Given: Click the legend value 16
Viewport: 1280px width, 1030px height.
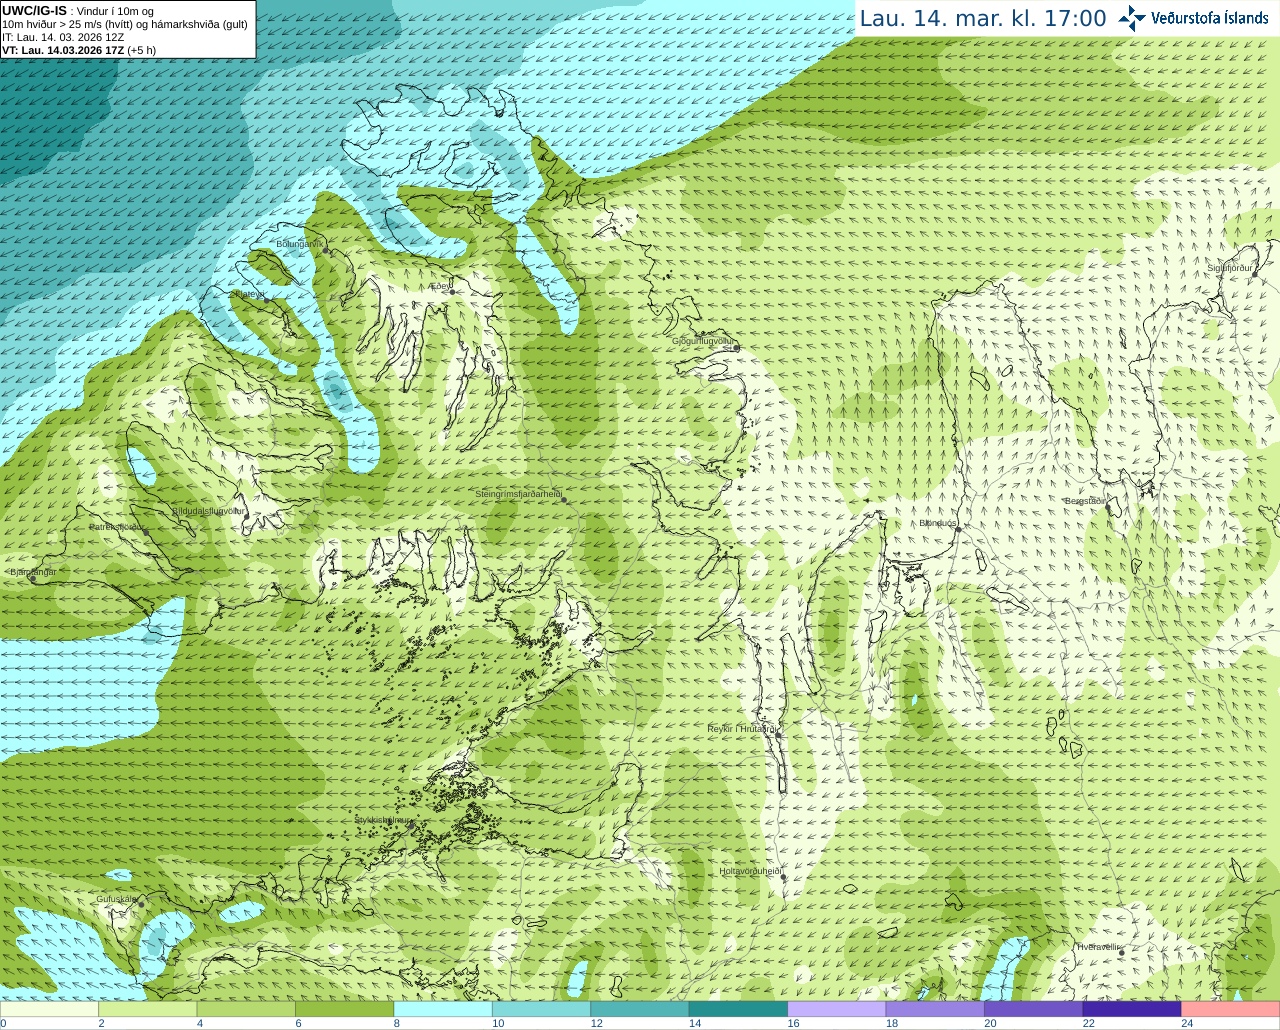Looking at the screenshot, I should tap(793, 1023).
